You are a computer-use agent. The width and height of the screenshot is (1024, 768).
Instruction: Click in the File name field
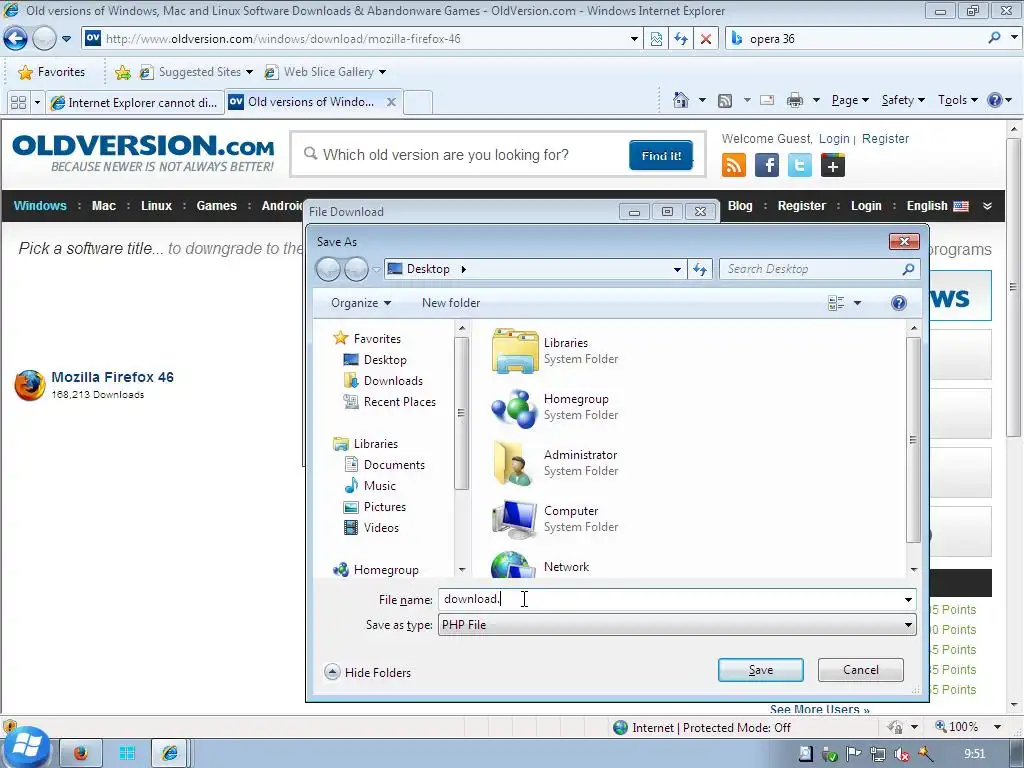(x=669, y=600)
